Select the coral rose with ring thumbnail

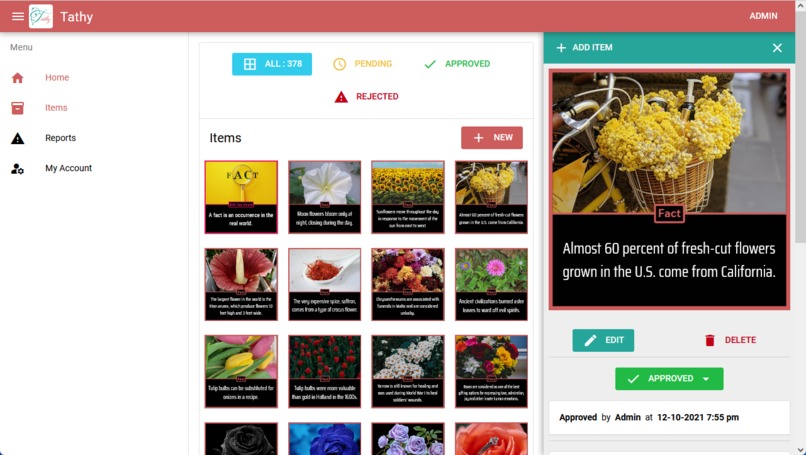[x=491, y=439]
